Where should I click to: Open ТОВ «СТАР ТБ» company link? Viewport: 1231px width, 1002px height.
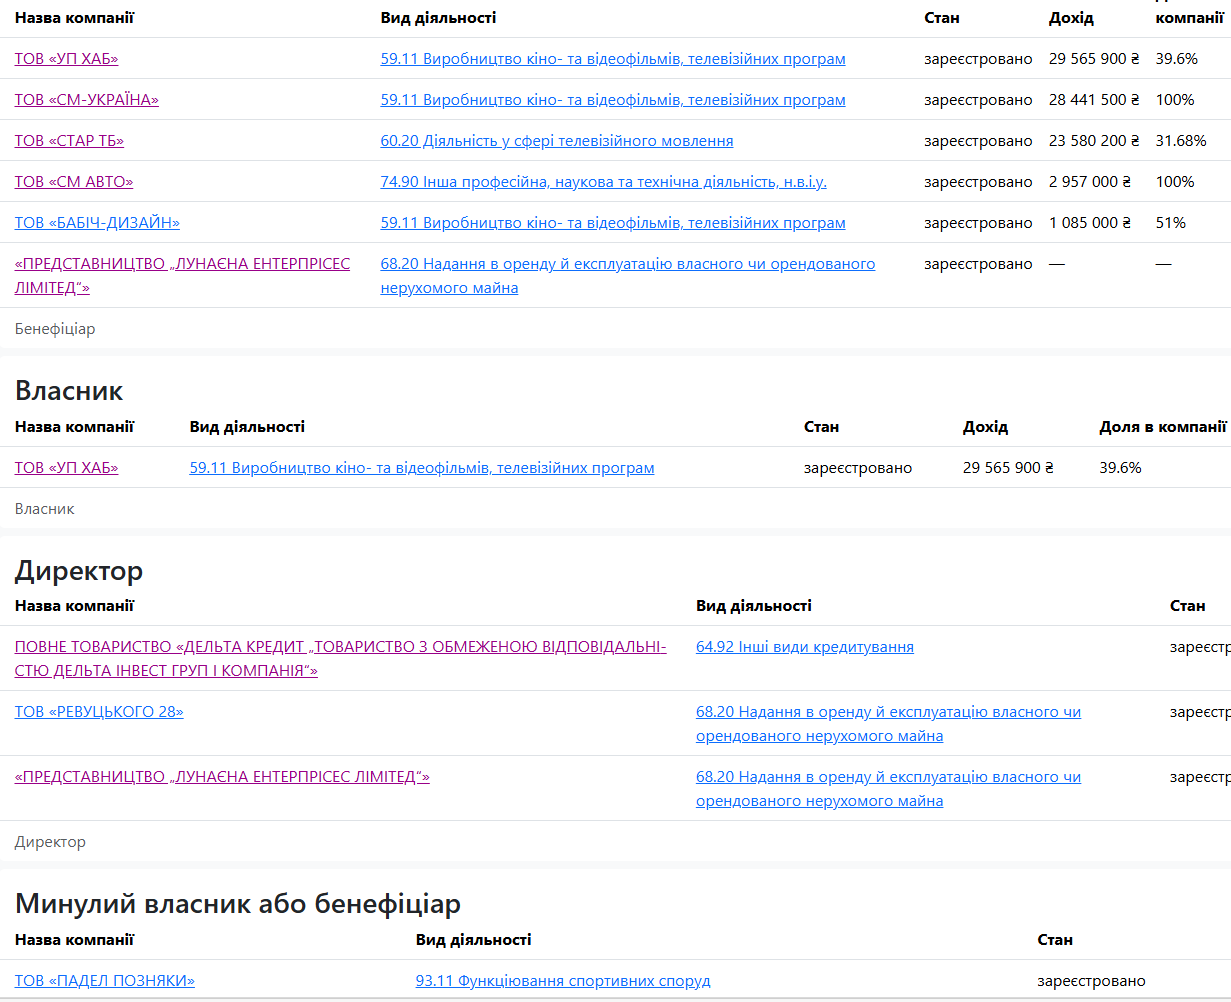point(69,141)
